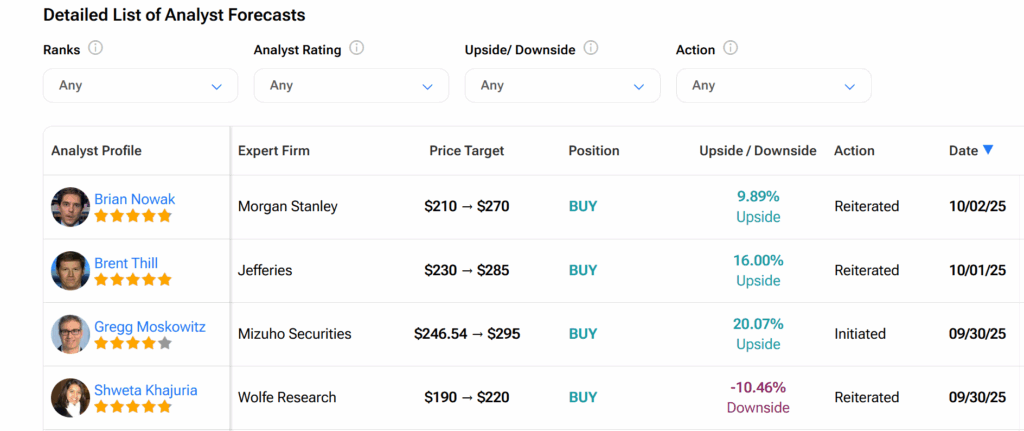Image resolution: width=1024 pixels, height=431 pixels.
Task: Click the Date sort arrow icon
Action: 988,150
